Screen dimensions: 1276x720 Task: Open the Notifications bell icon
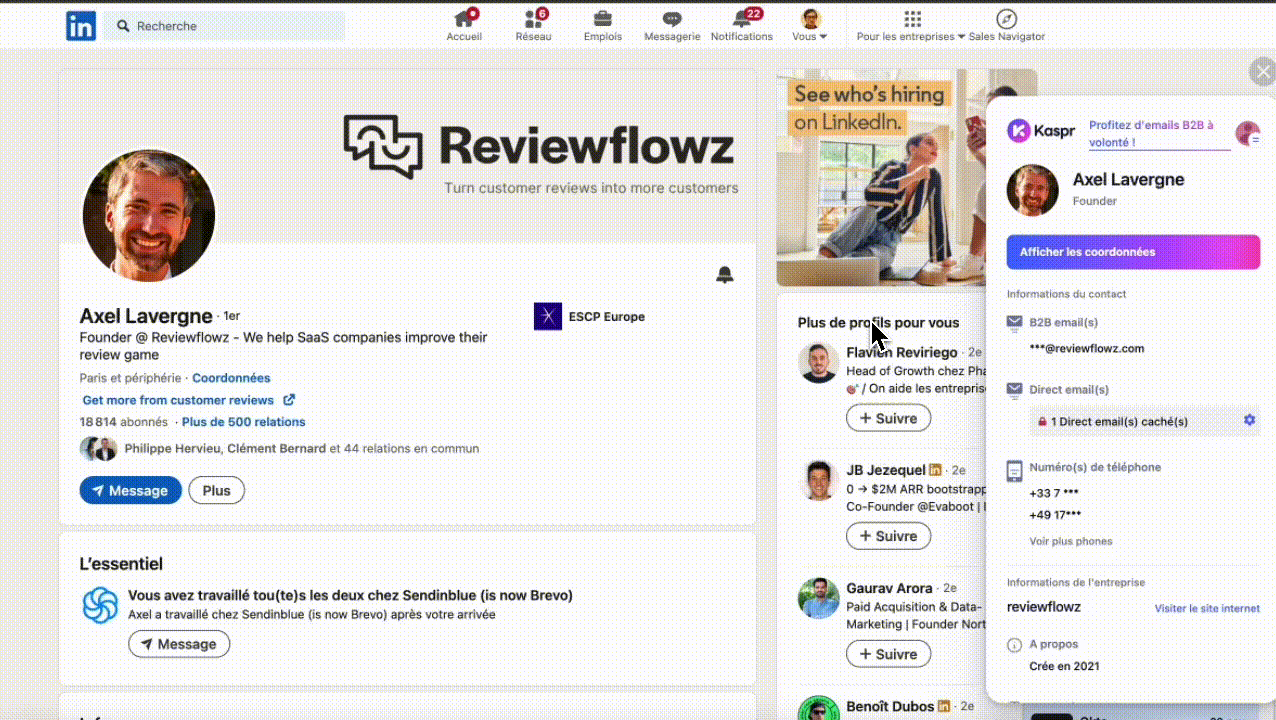[742, 19]
